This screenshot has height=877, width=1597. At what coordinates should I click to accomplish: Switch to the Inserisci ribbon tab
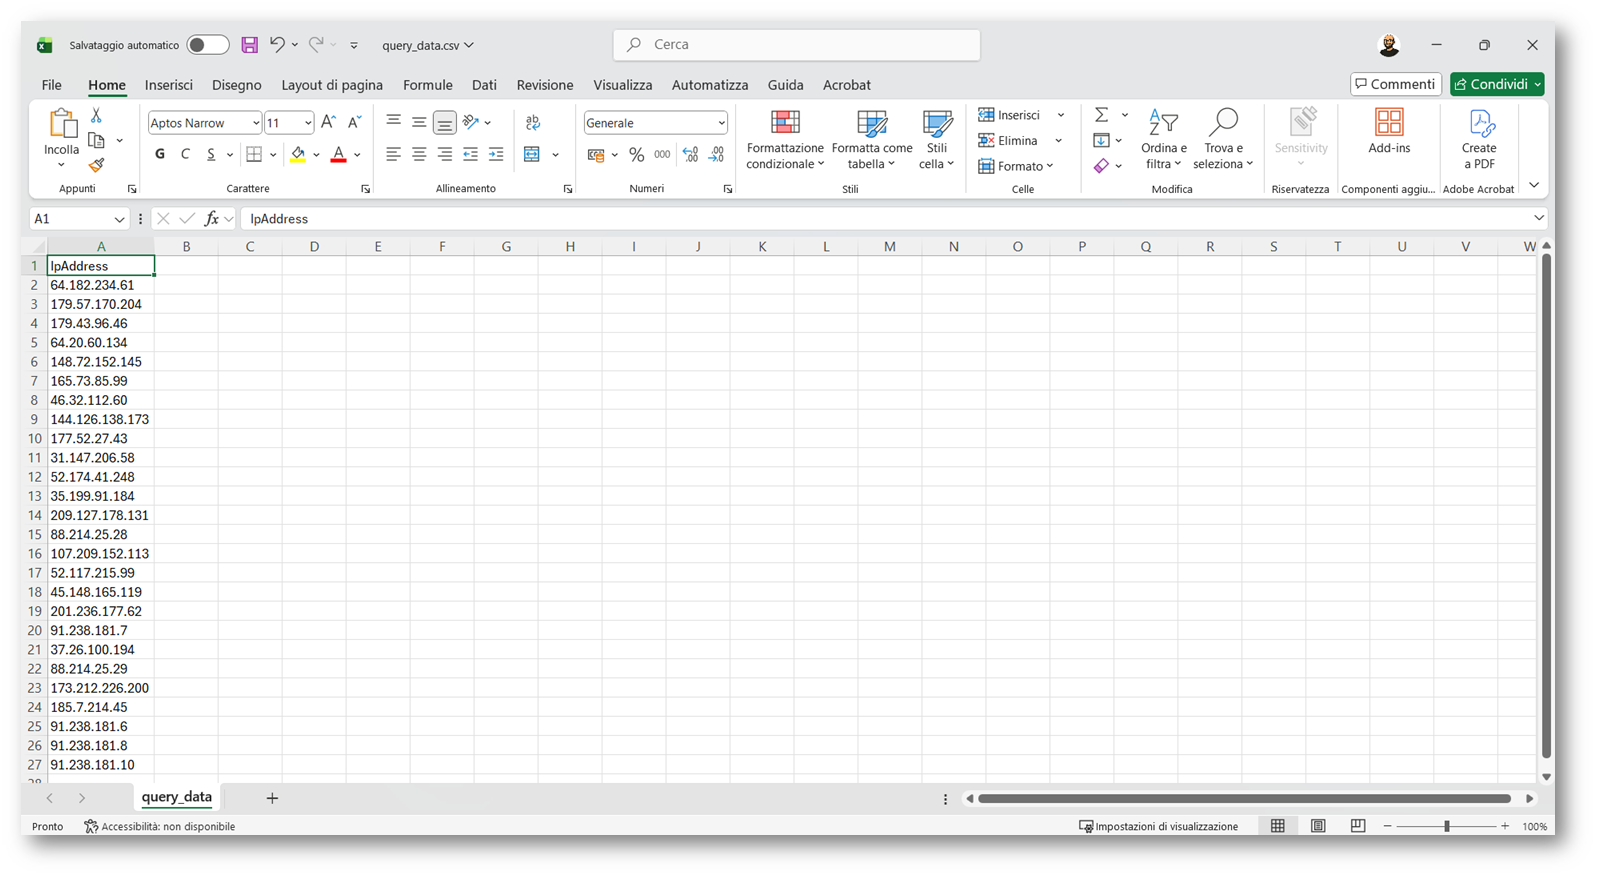168,85
